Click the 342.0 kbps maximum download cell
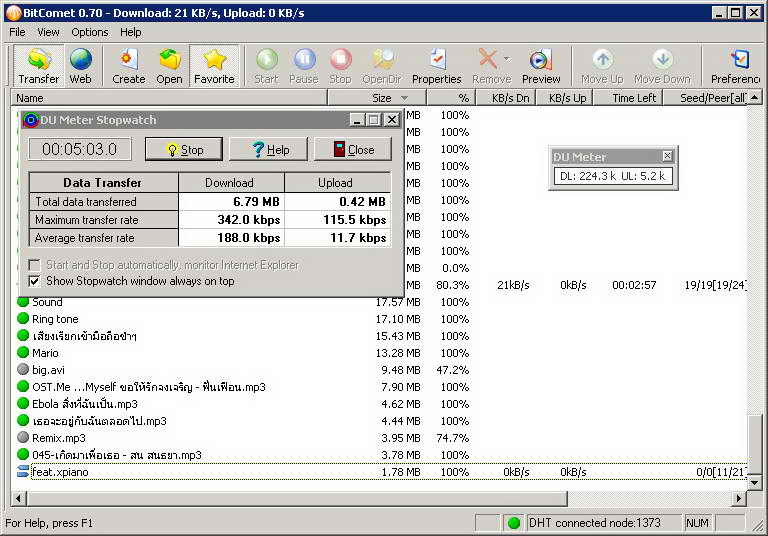This screenshot has height=536, width=768. pyautogui.click(x=231, y=219)
